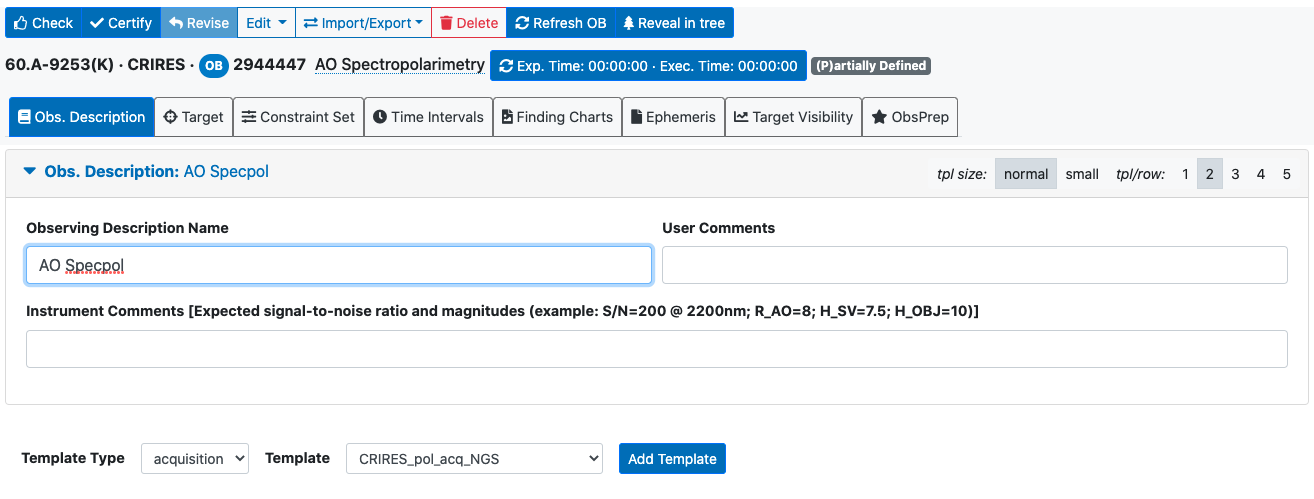The width and height of the screenshot is (1314, 499).
Task: Click the Add Template button
Action: pos(672,459)
